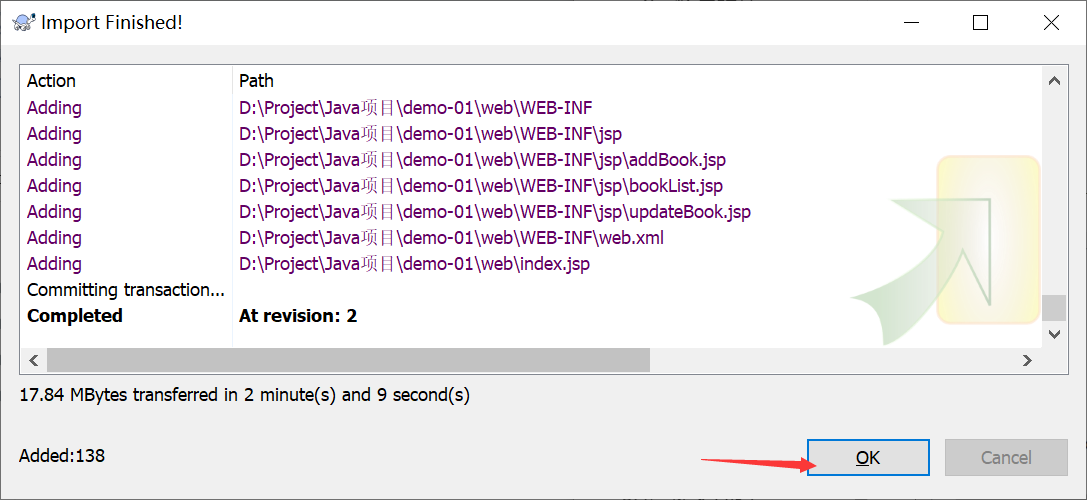Select the Committing transaction row
This screenshot has height=500, width=1087.
point(126,290)
